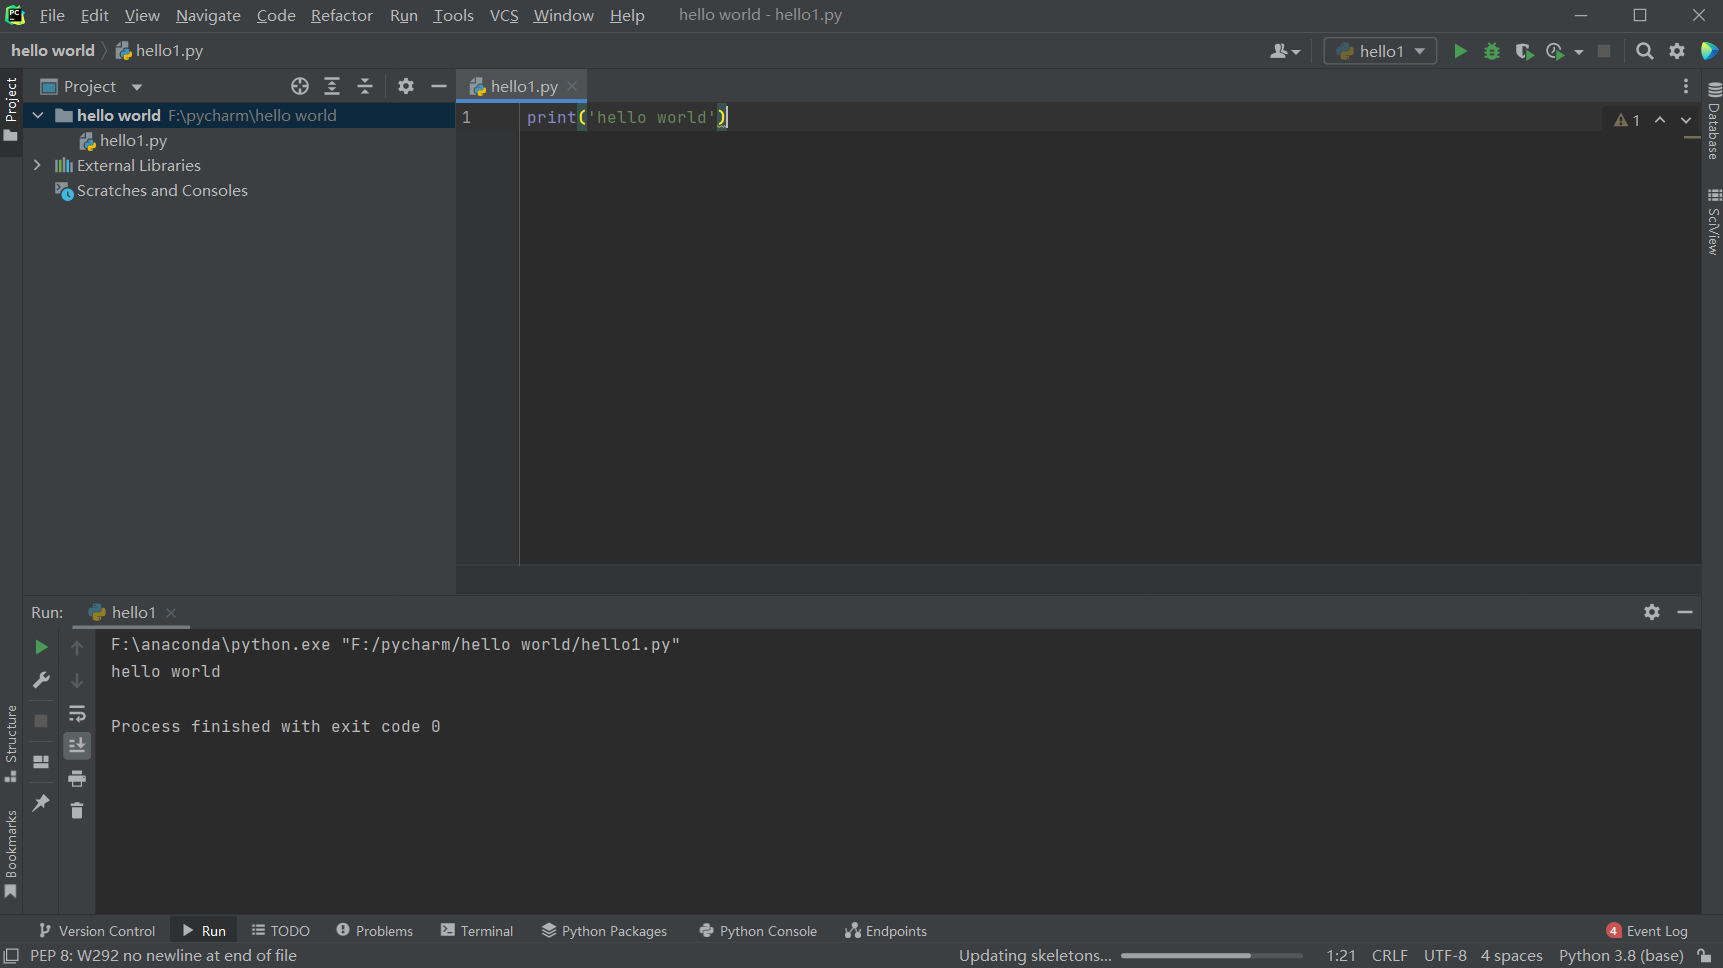The image size is (1723, 968).
Task: Open the Problems tool window
Action: coord(375,931)
